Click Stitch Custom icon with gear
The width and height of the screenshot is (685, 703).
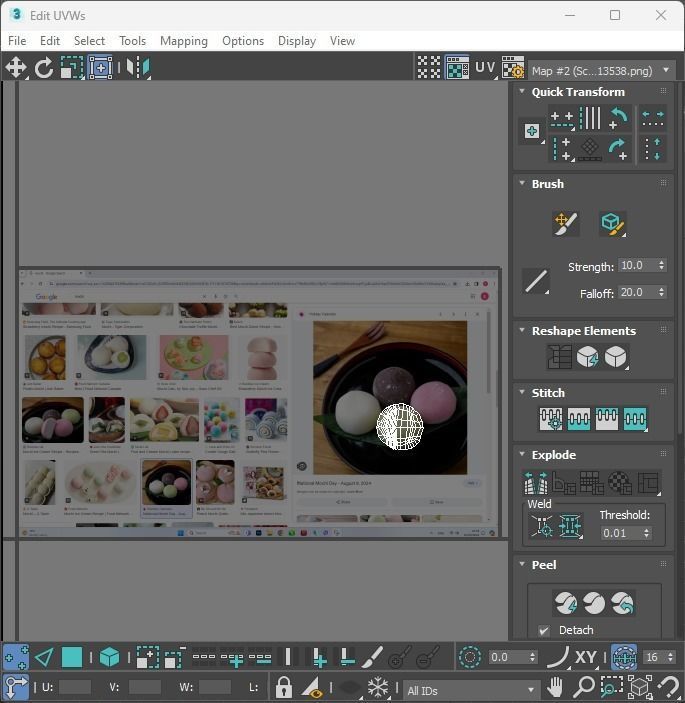551,419
